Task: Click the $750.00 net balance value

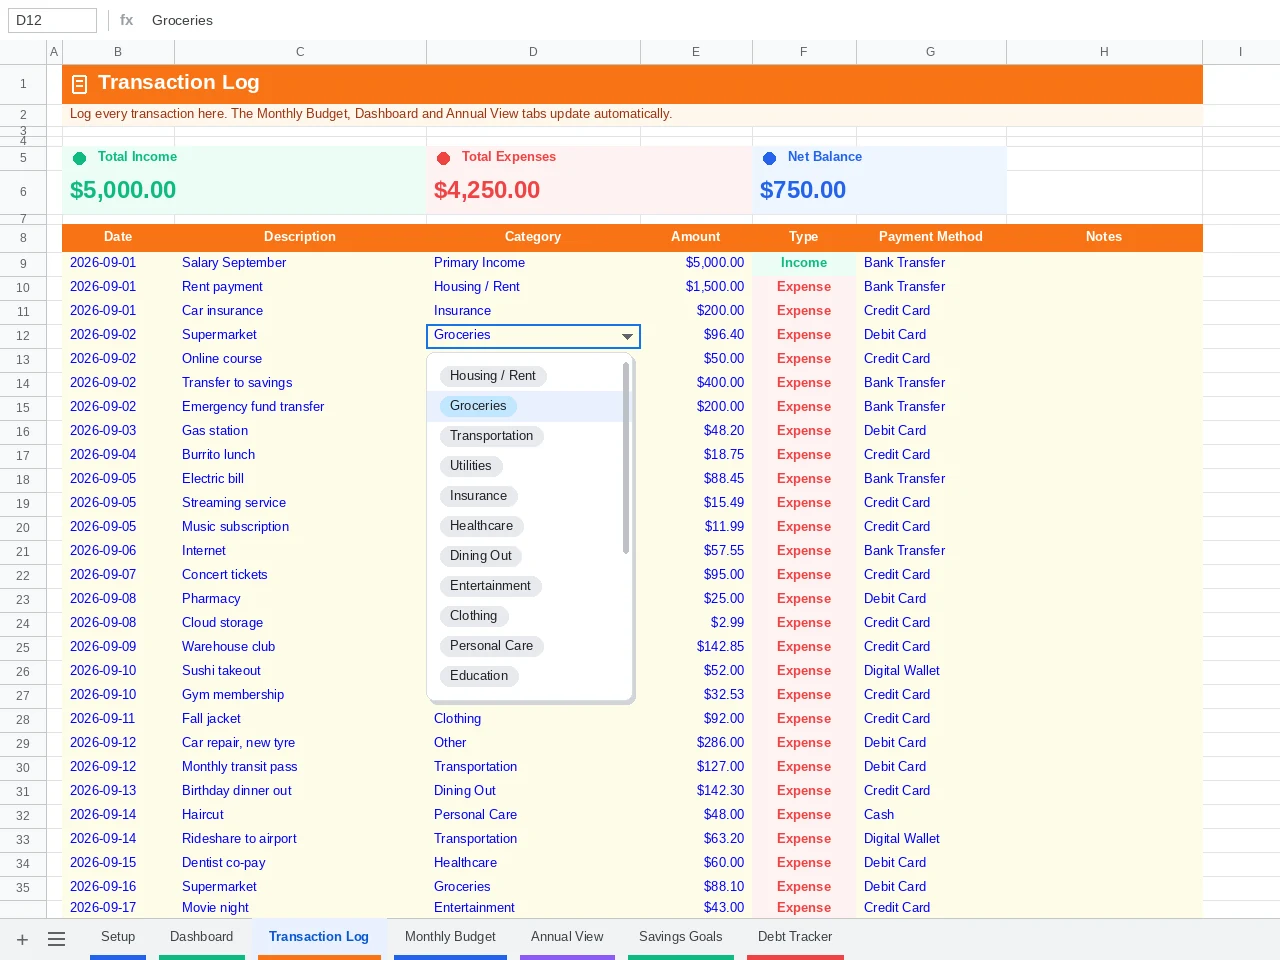Action: tap(803, 190)
